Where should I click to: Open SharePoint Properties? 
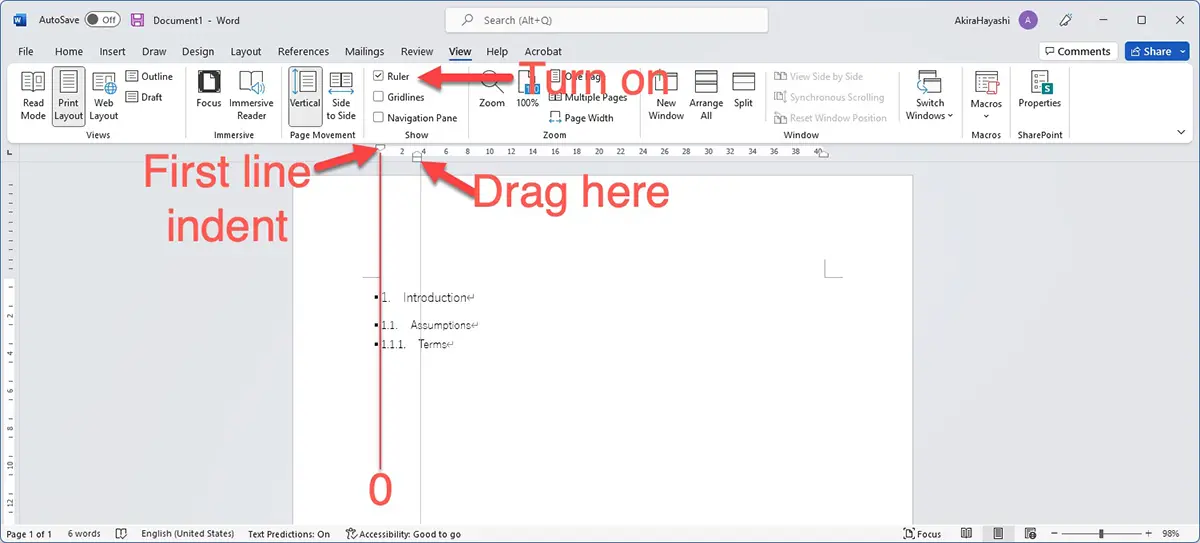click(x=1039, y=90)
